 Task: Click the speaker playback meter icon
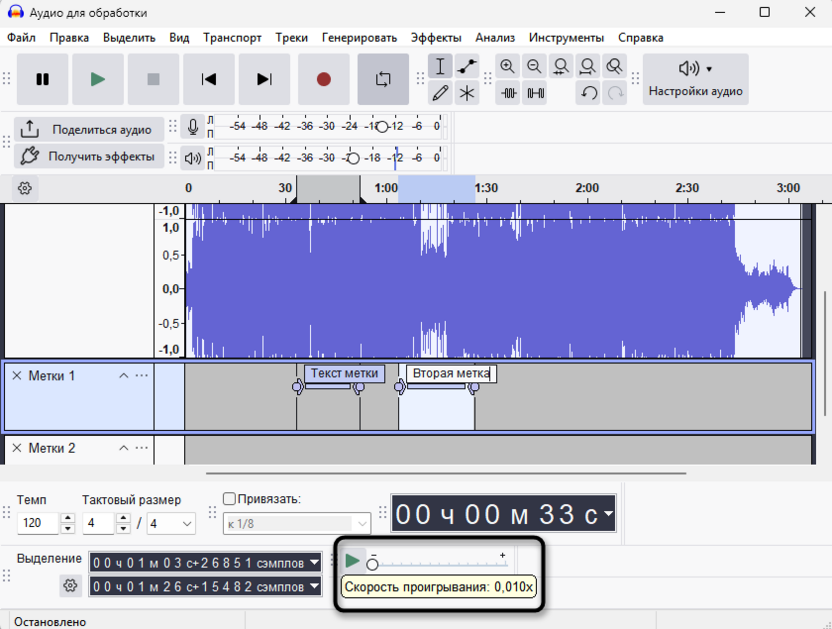tap(193, 158)
